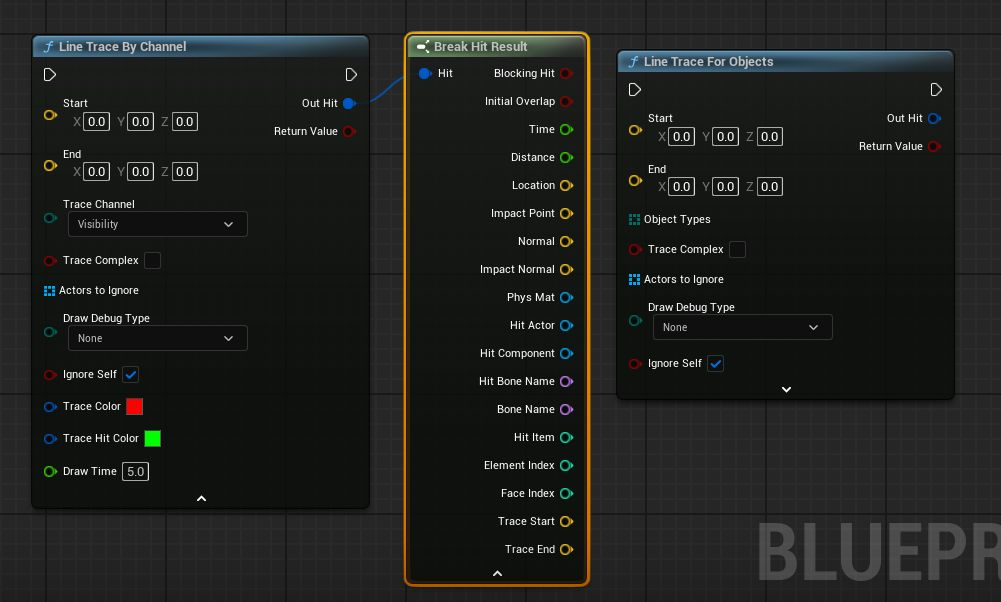Click Out Hit pin on Line Trace For Objects
The image size is (1001, 602).
(934, 118)
